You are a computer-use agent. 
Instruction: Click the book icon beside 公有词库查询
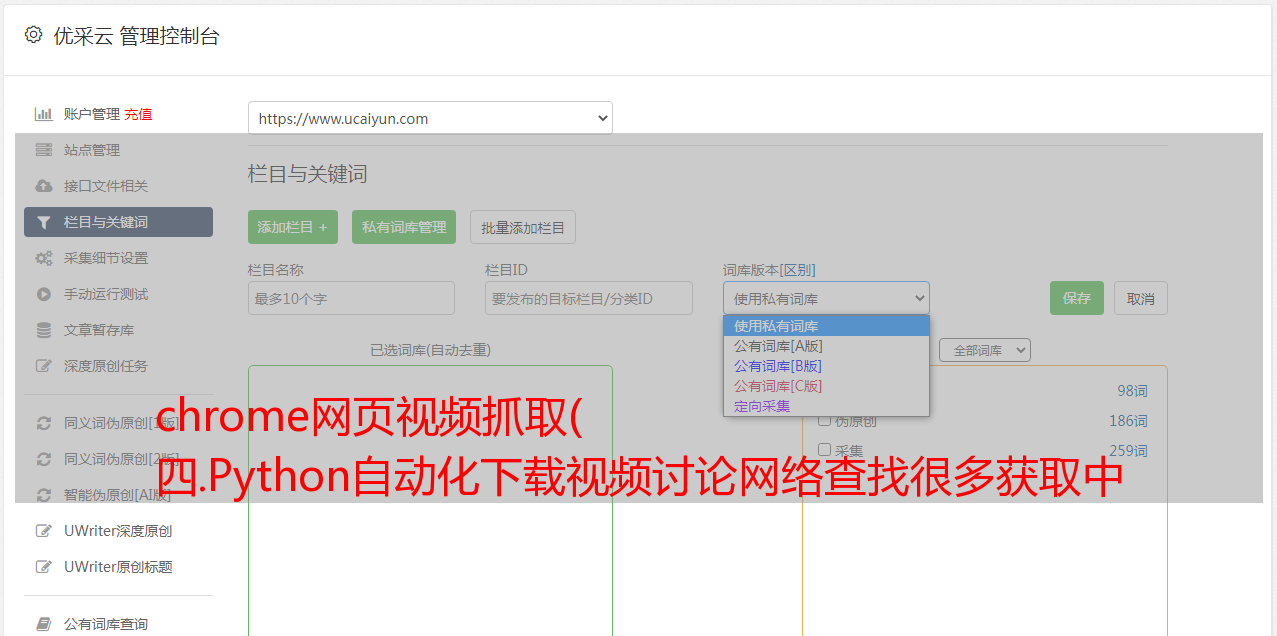tap(43, 624)
